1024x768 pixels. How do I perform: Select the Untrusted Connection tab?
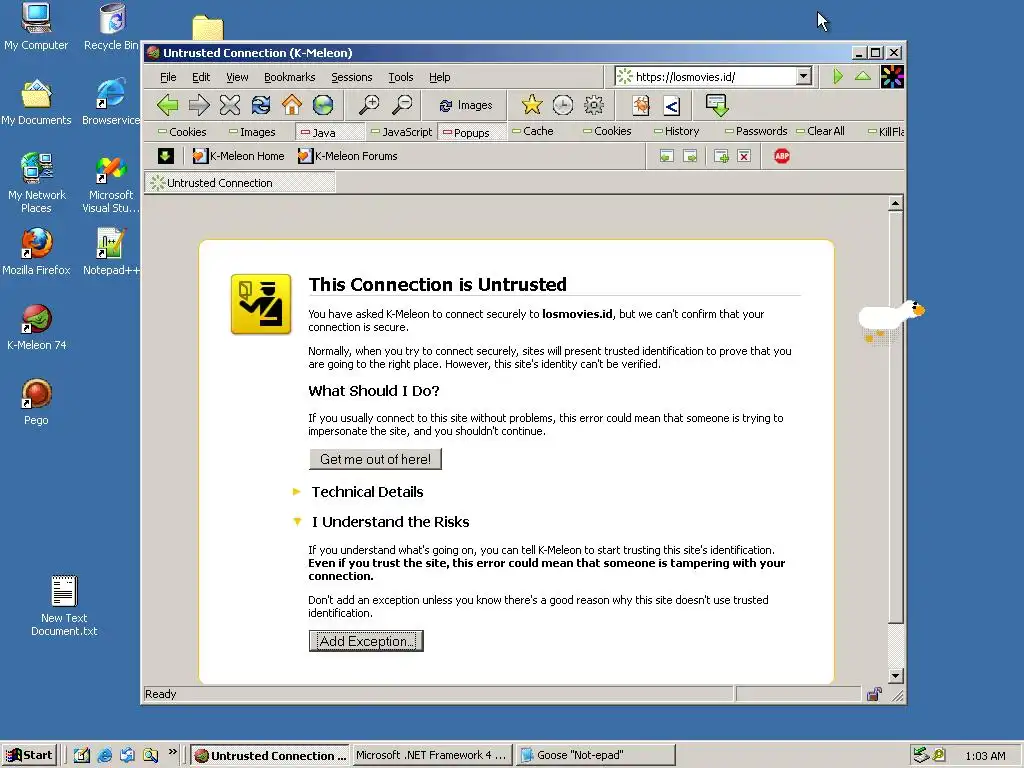(x=240, y=183)
